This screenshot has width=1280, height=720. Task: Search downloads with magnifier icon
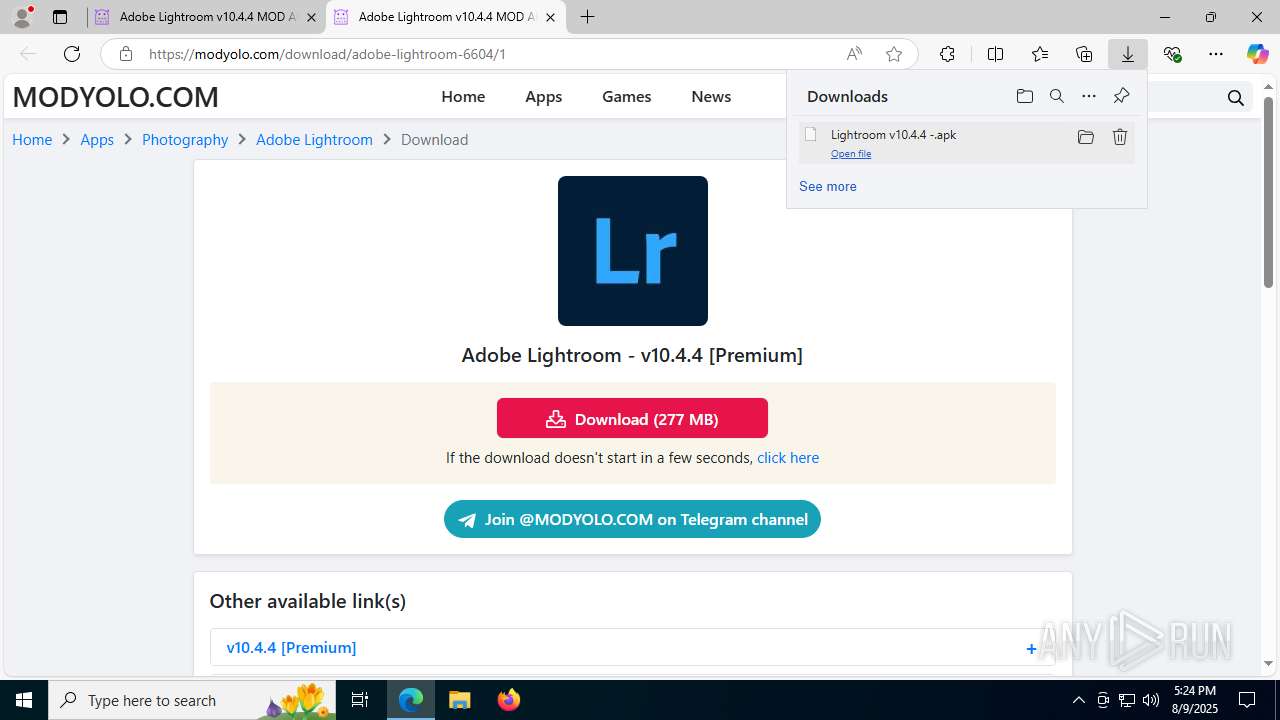1057,96
